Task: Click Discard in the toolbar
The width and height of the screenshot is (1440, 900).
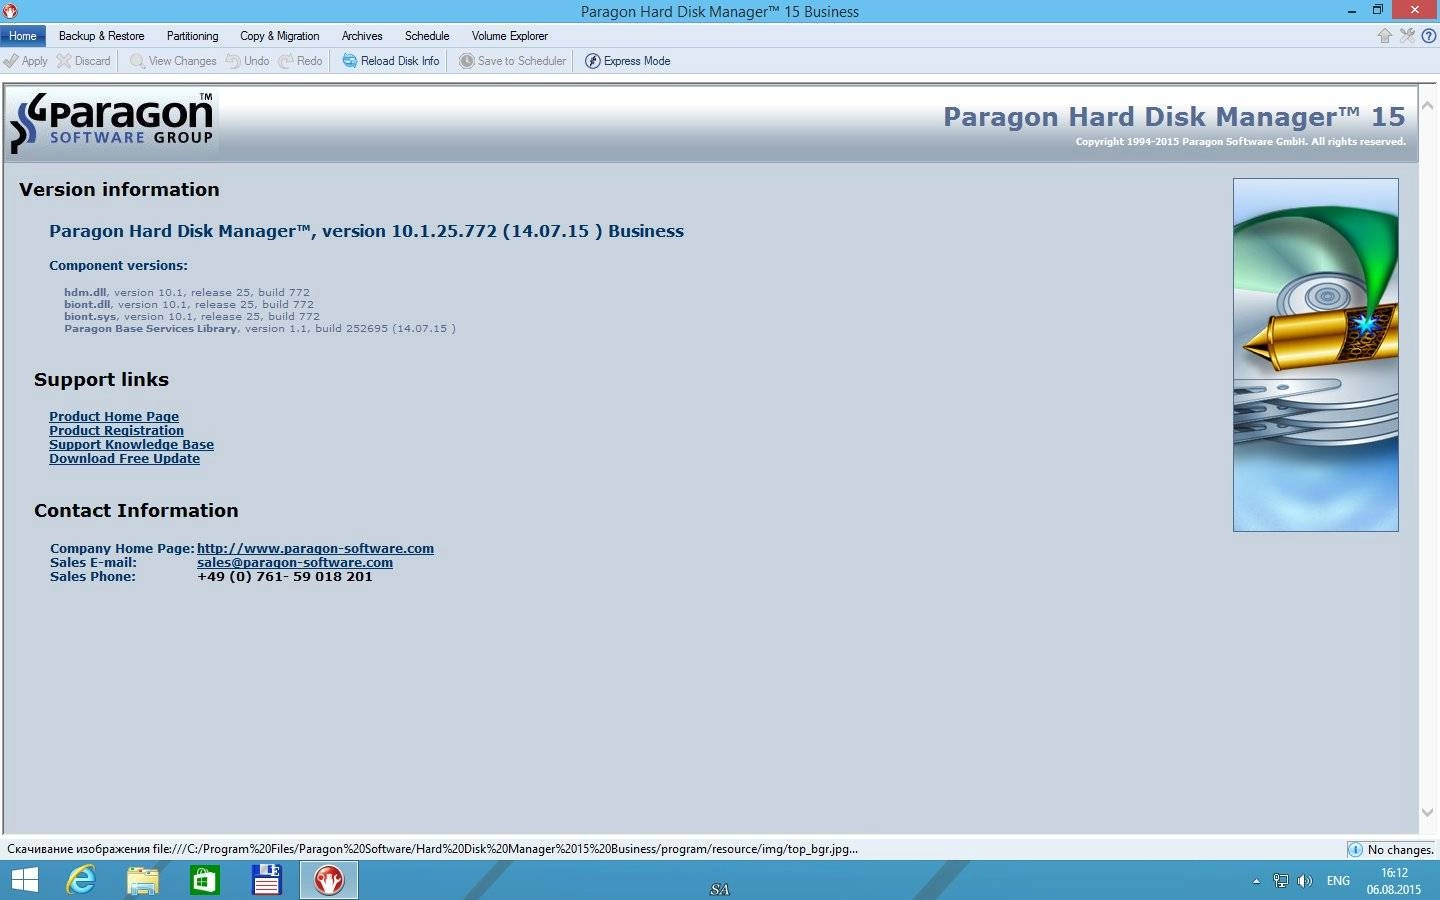Action: coord(84,61)
